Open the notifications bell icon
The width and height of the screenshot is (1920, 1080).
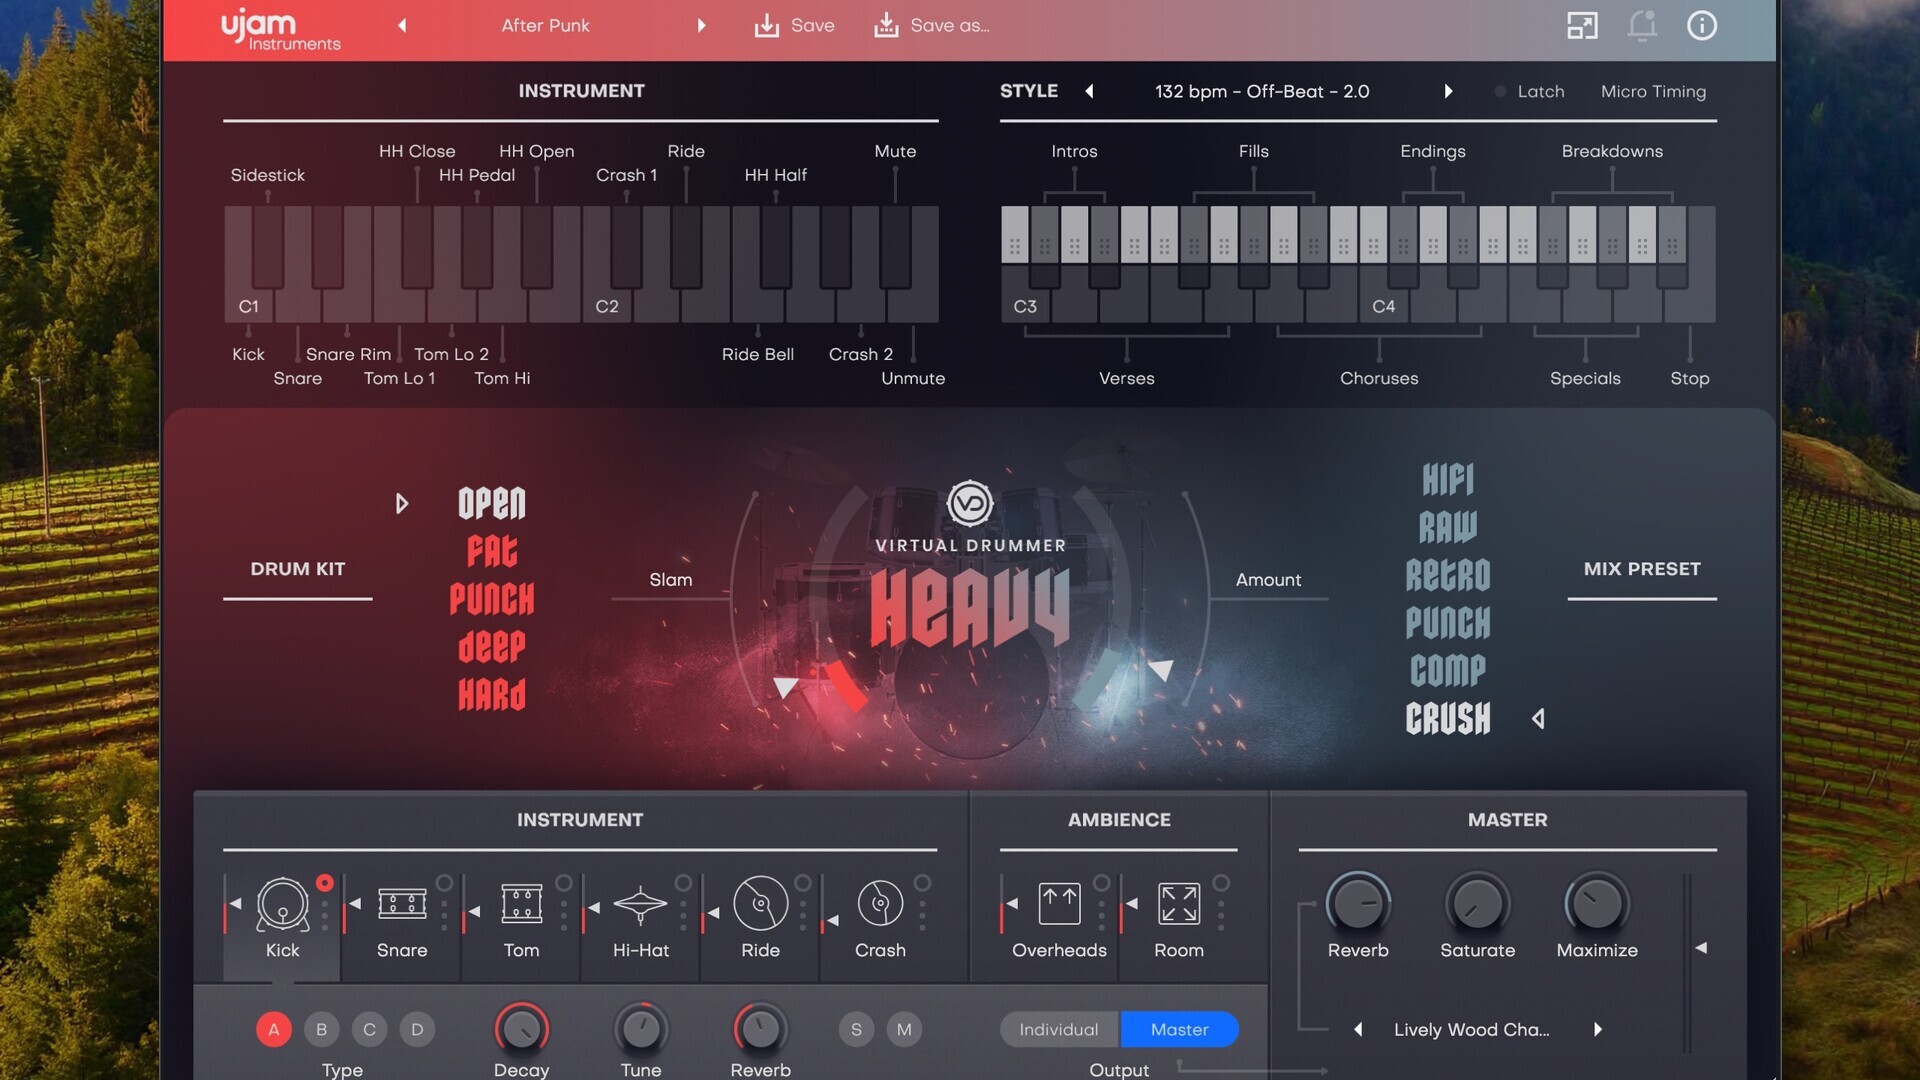pos(1642,25)
